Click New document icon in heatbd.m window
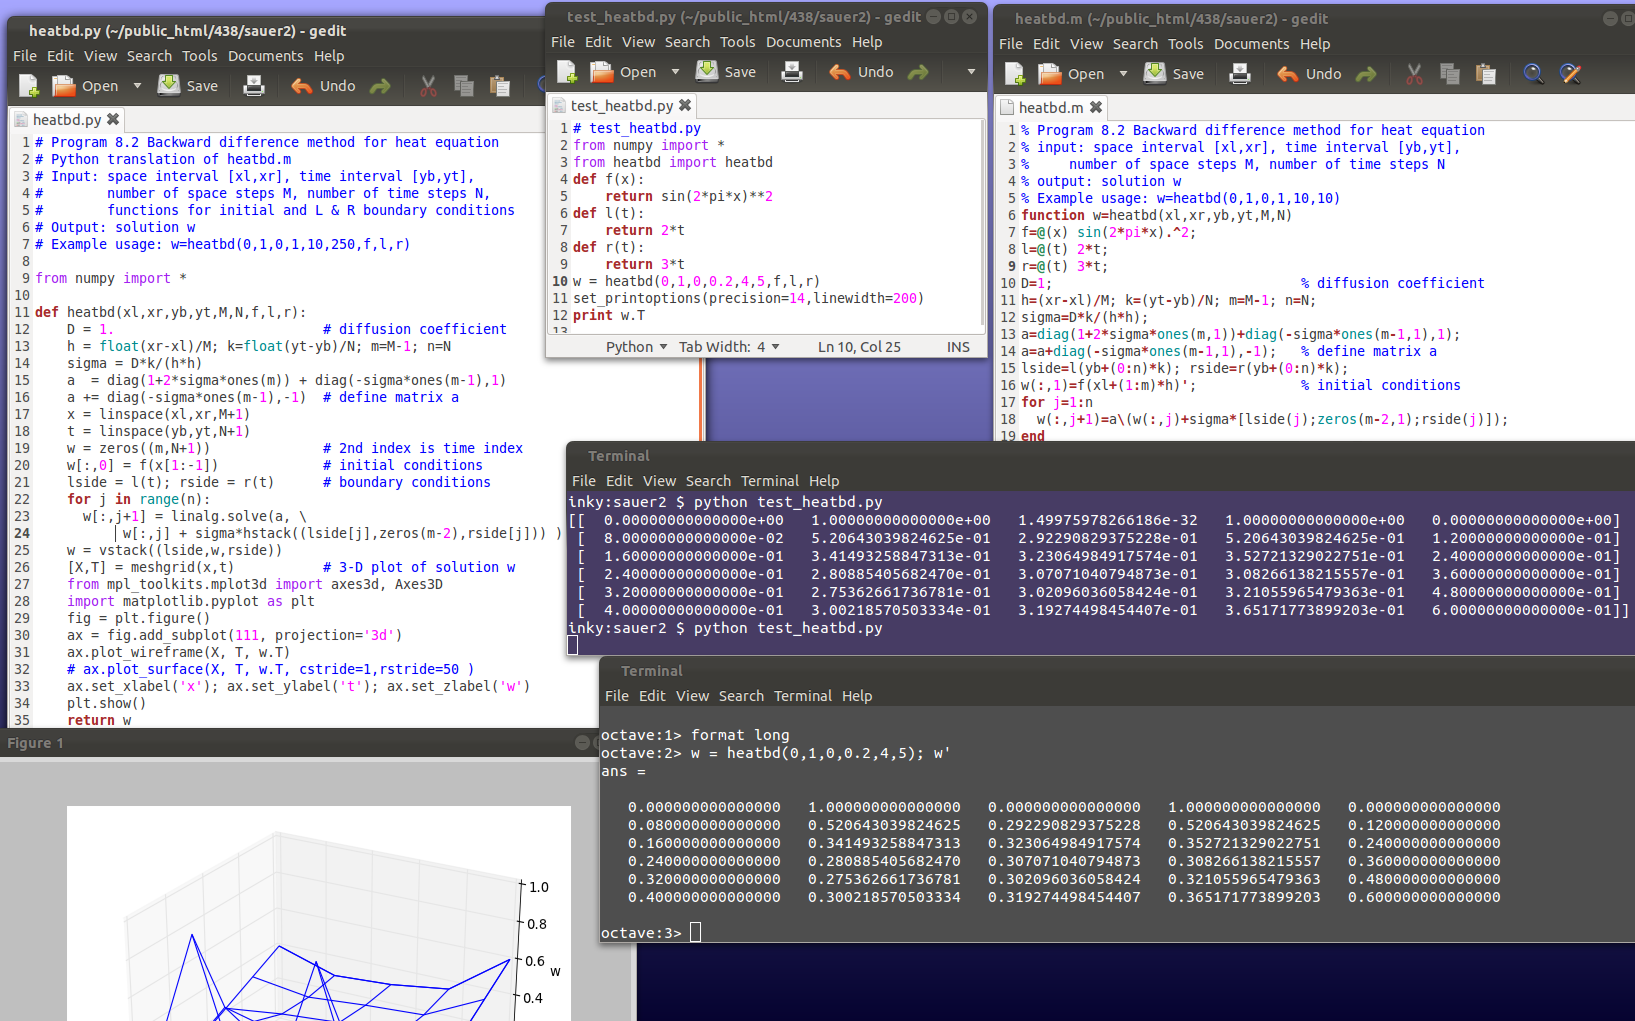Viewport: 1635px width, 1021px height. (1015, 74)
